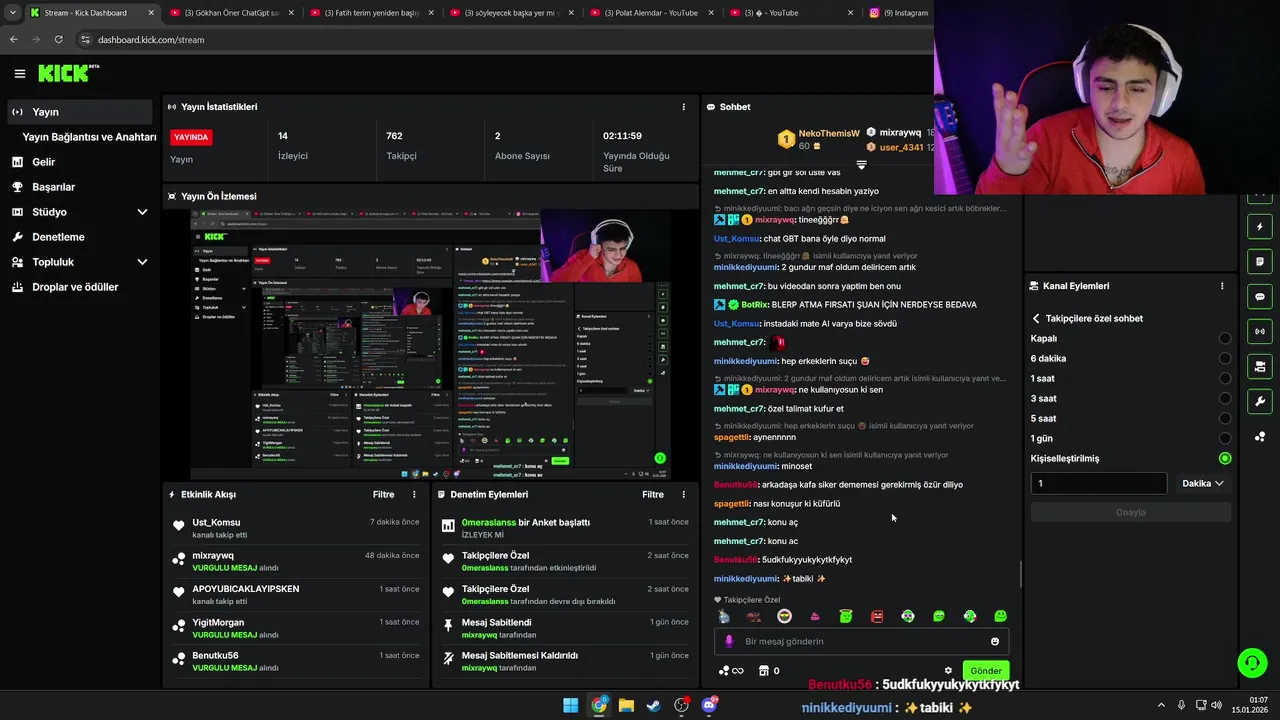Open the Etkinlik Akışı three-dot menu
Image resolution: width=1280 pixels, height=720 pixels.
click(414, 494)
